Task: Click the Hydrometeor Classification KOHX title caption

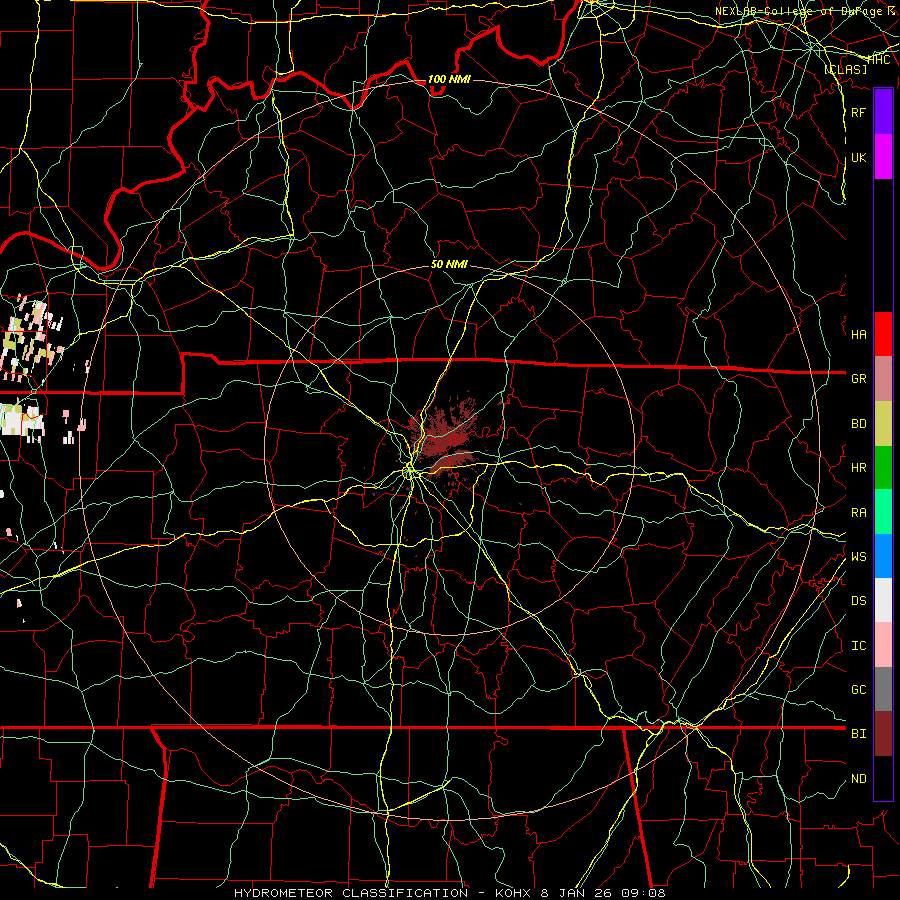Action: pyautogui.click(x=449, y=893)
